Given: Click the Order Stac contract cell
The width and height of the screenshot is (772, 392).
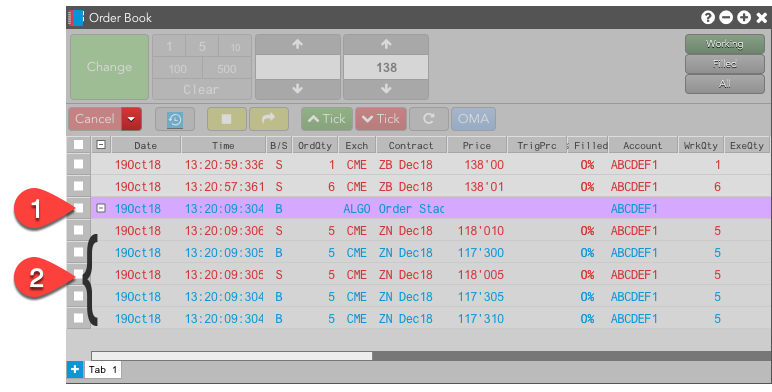Looking at the screenshot, I should 411,209.
